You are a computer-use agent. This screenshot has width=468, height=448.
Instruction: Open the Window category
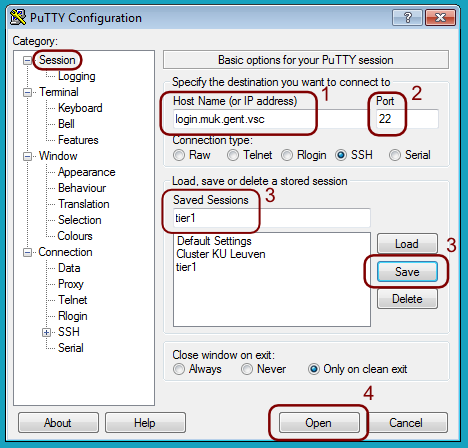click(x=58, y=156)
